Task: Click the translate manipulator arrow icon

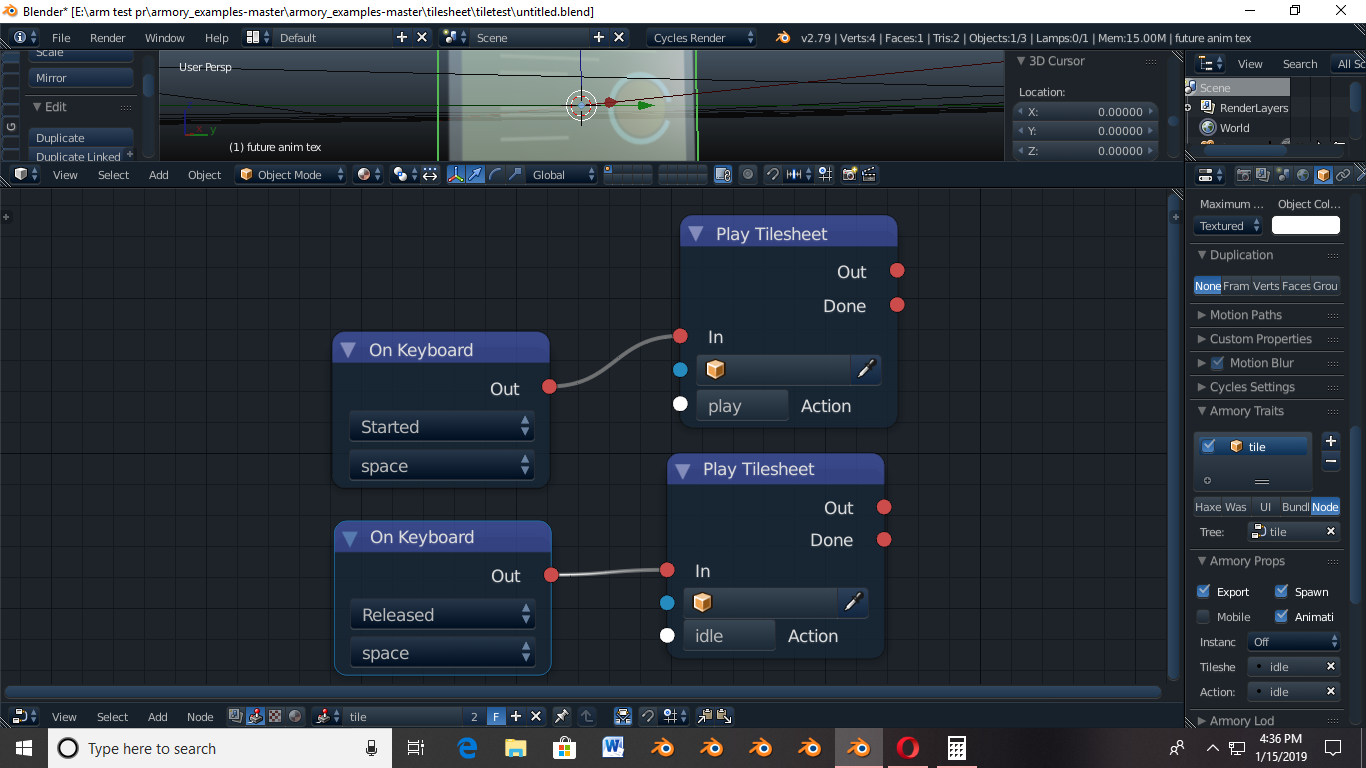Action: coord(476,174)
